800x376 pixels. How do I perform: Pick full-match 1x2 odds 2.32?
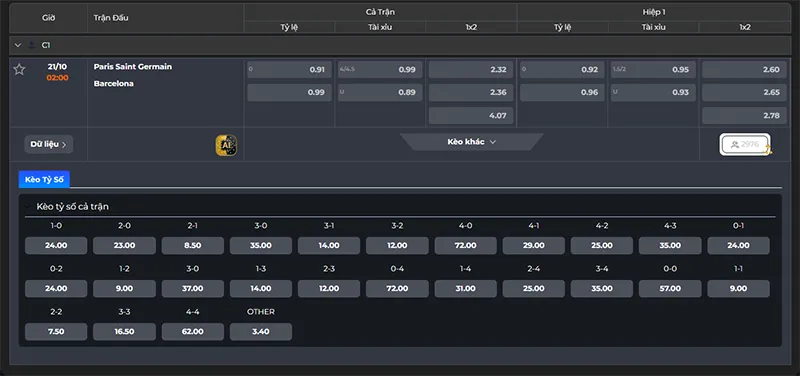coord(471,70)
